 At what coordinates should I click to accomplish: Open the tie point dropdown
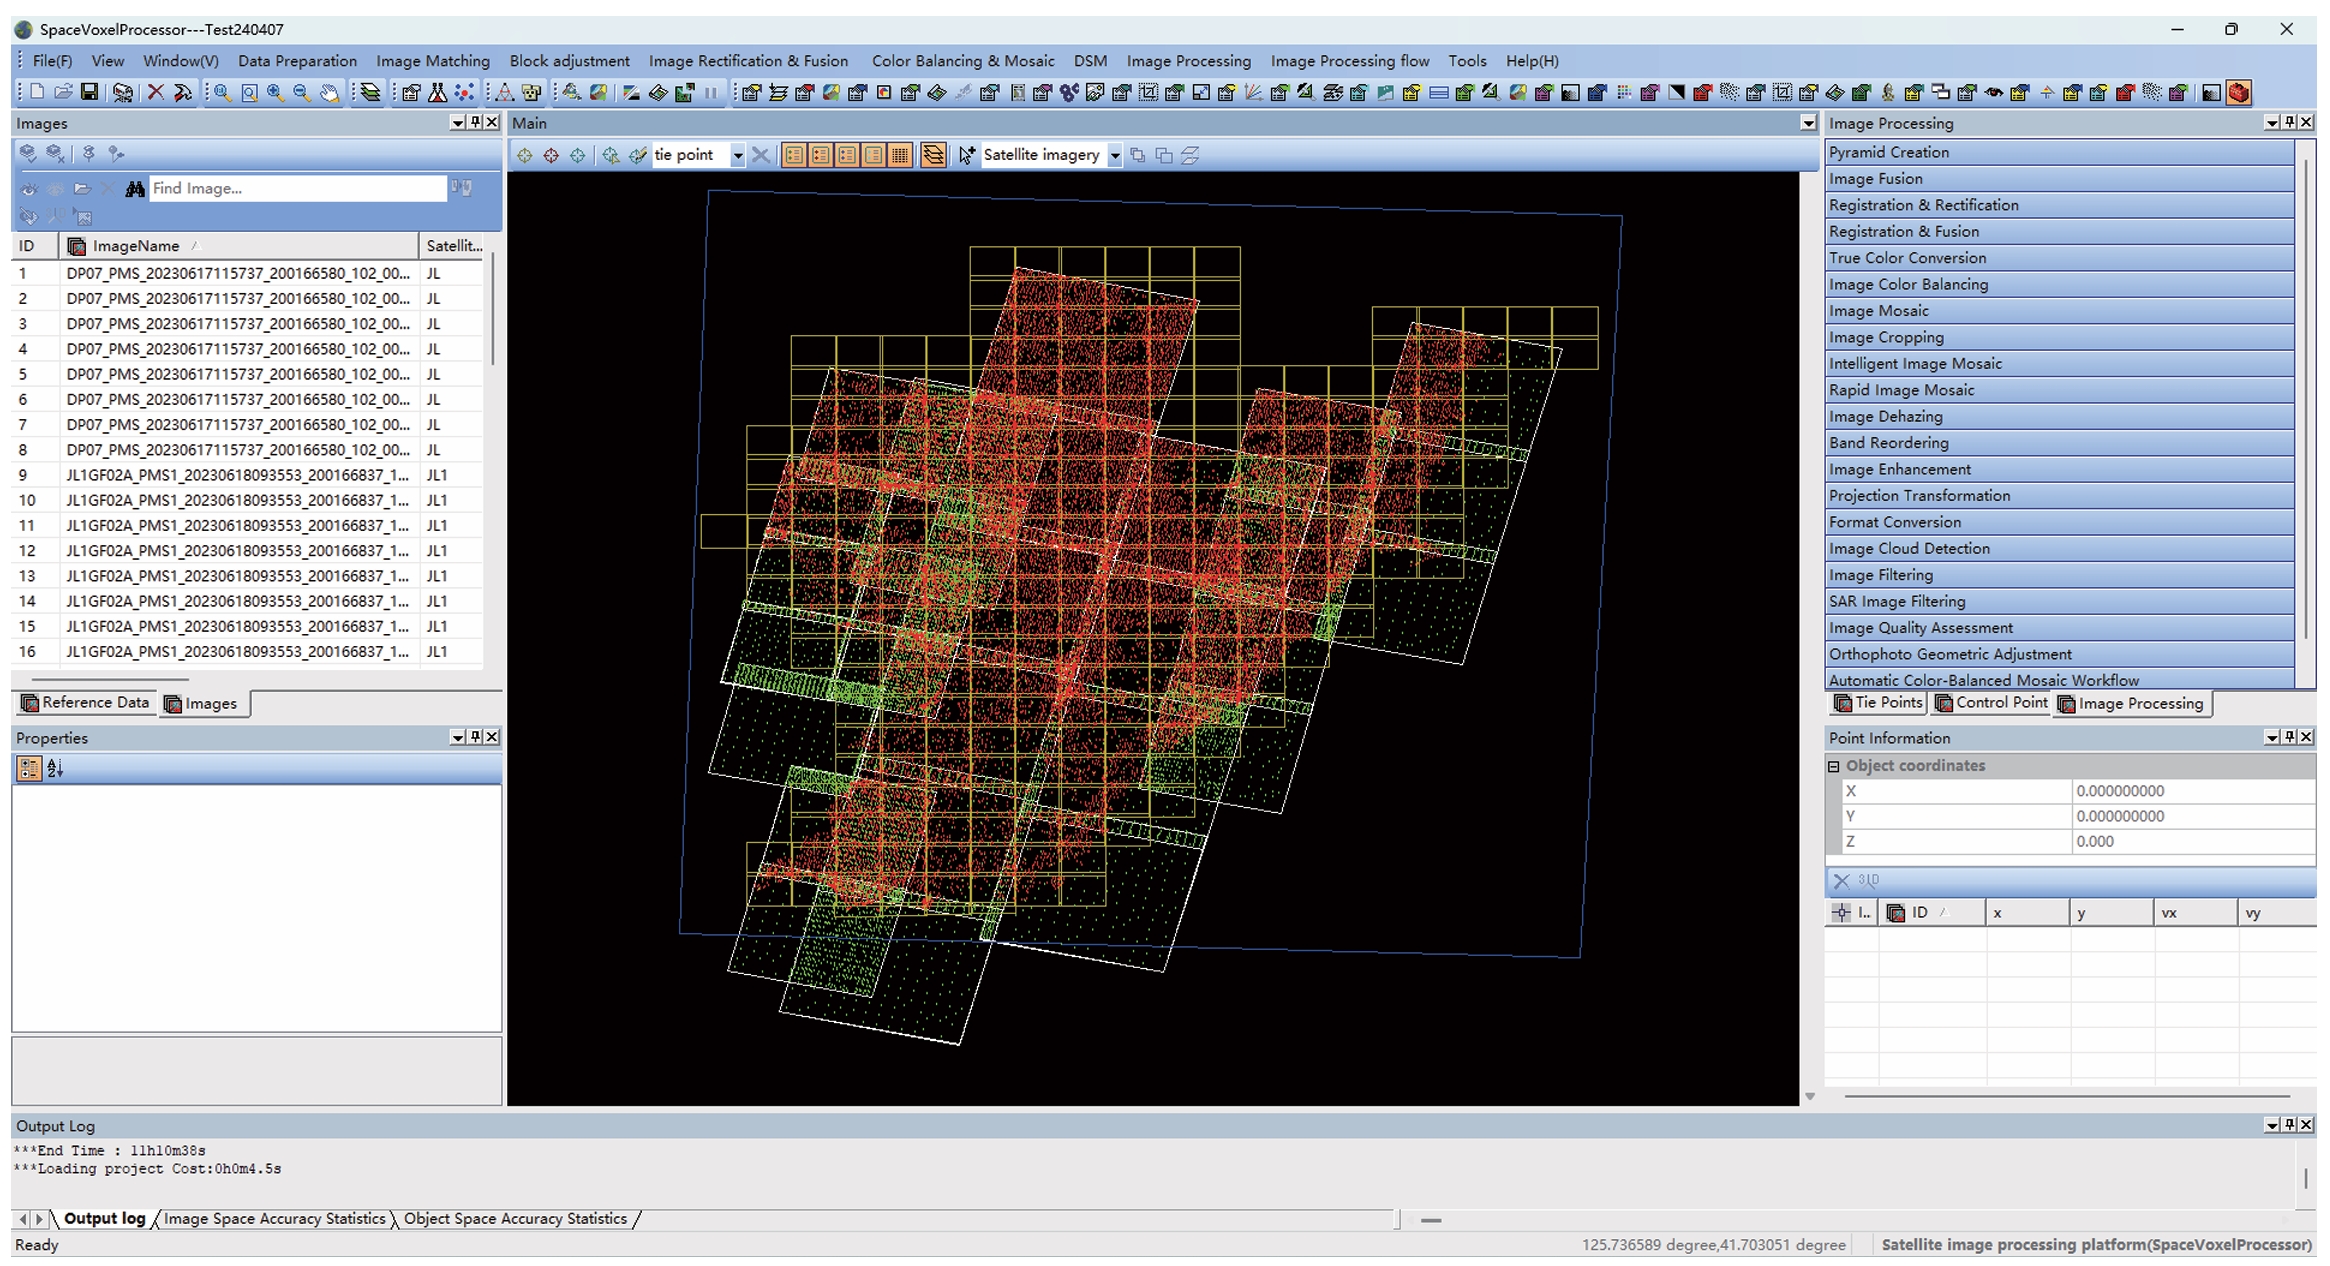click(737, 156)
